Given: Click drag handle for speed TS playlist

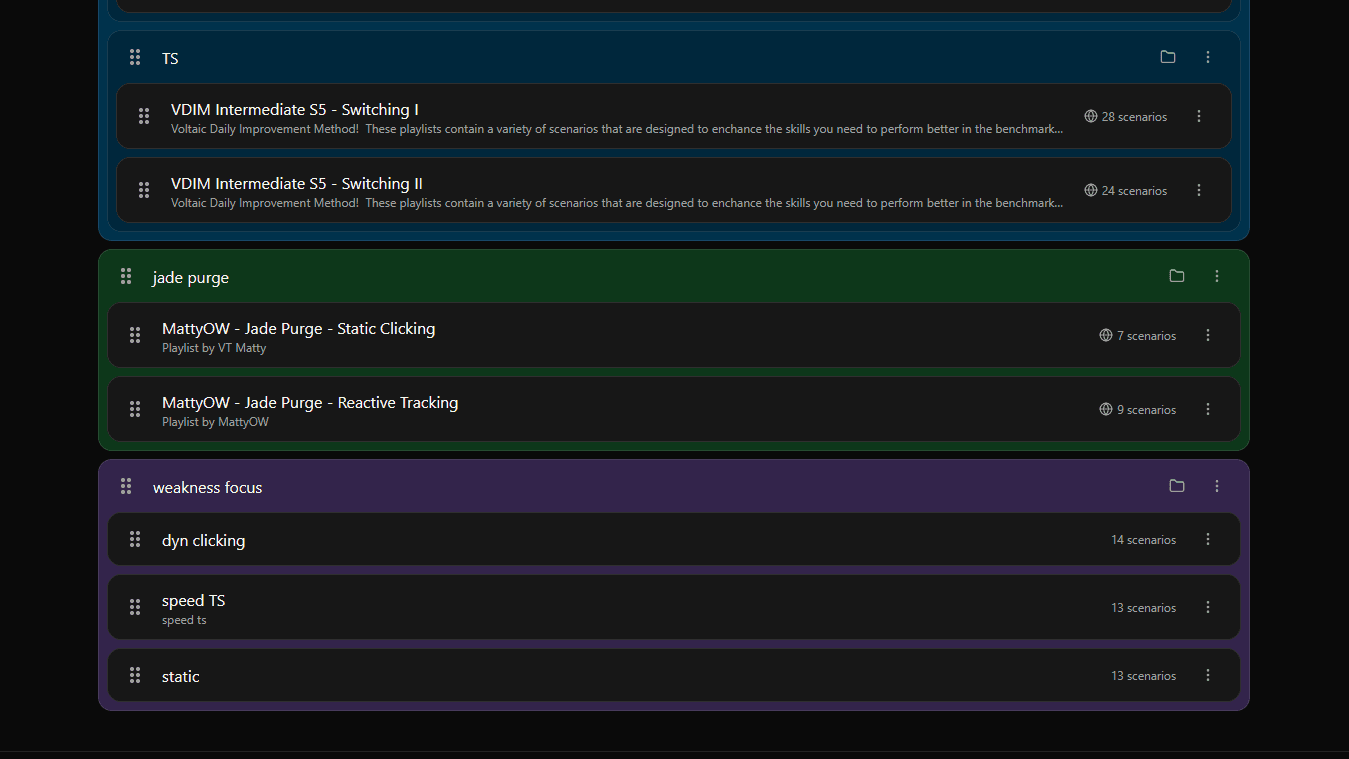Looking at the screenshot, I should [135, 607].
